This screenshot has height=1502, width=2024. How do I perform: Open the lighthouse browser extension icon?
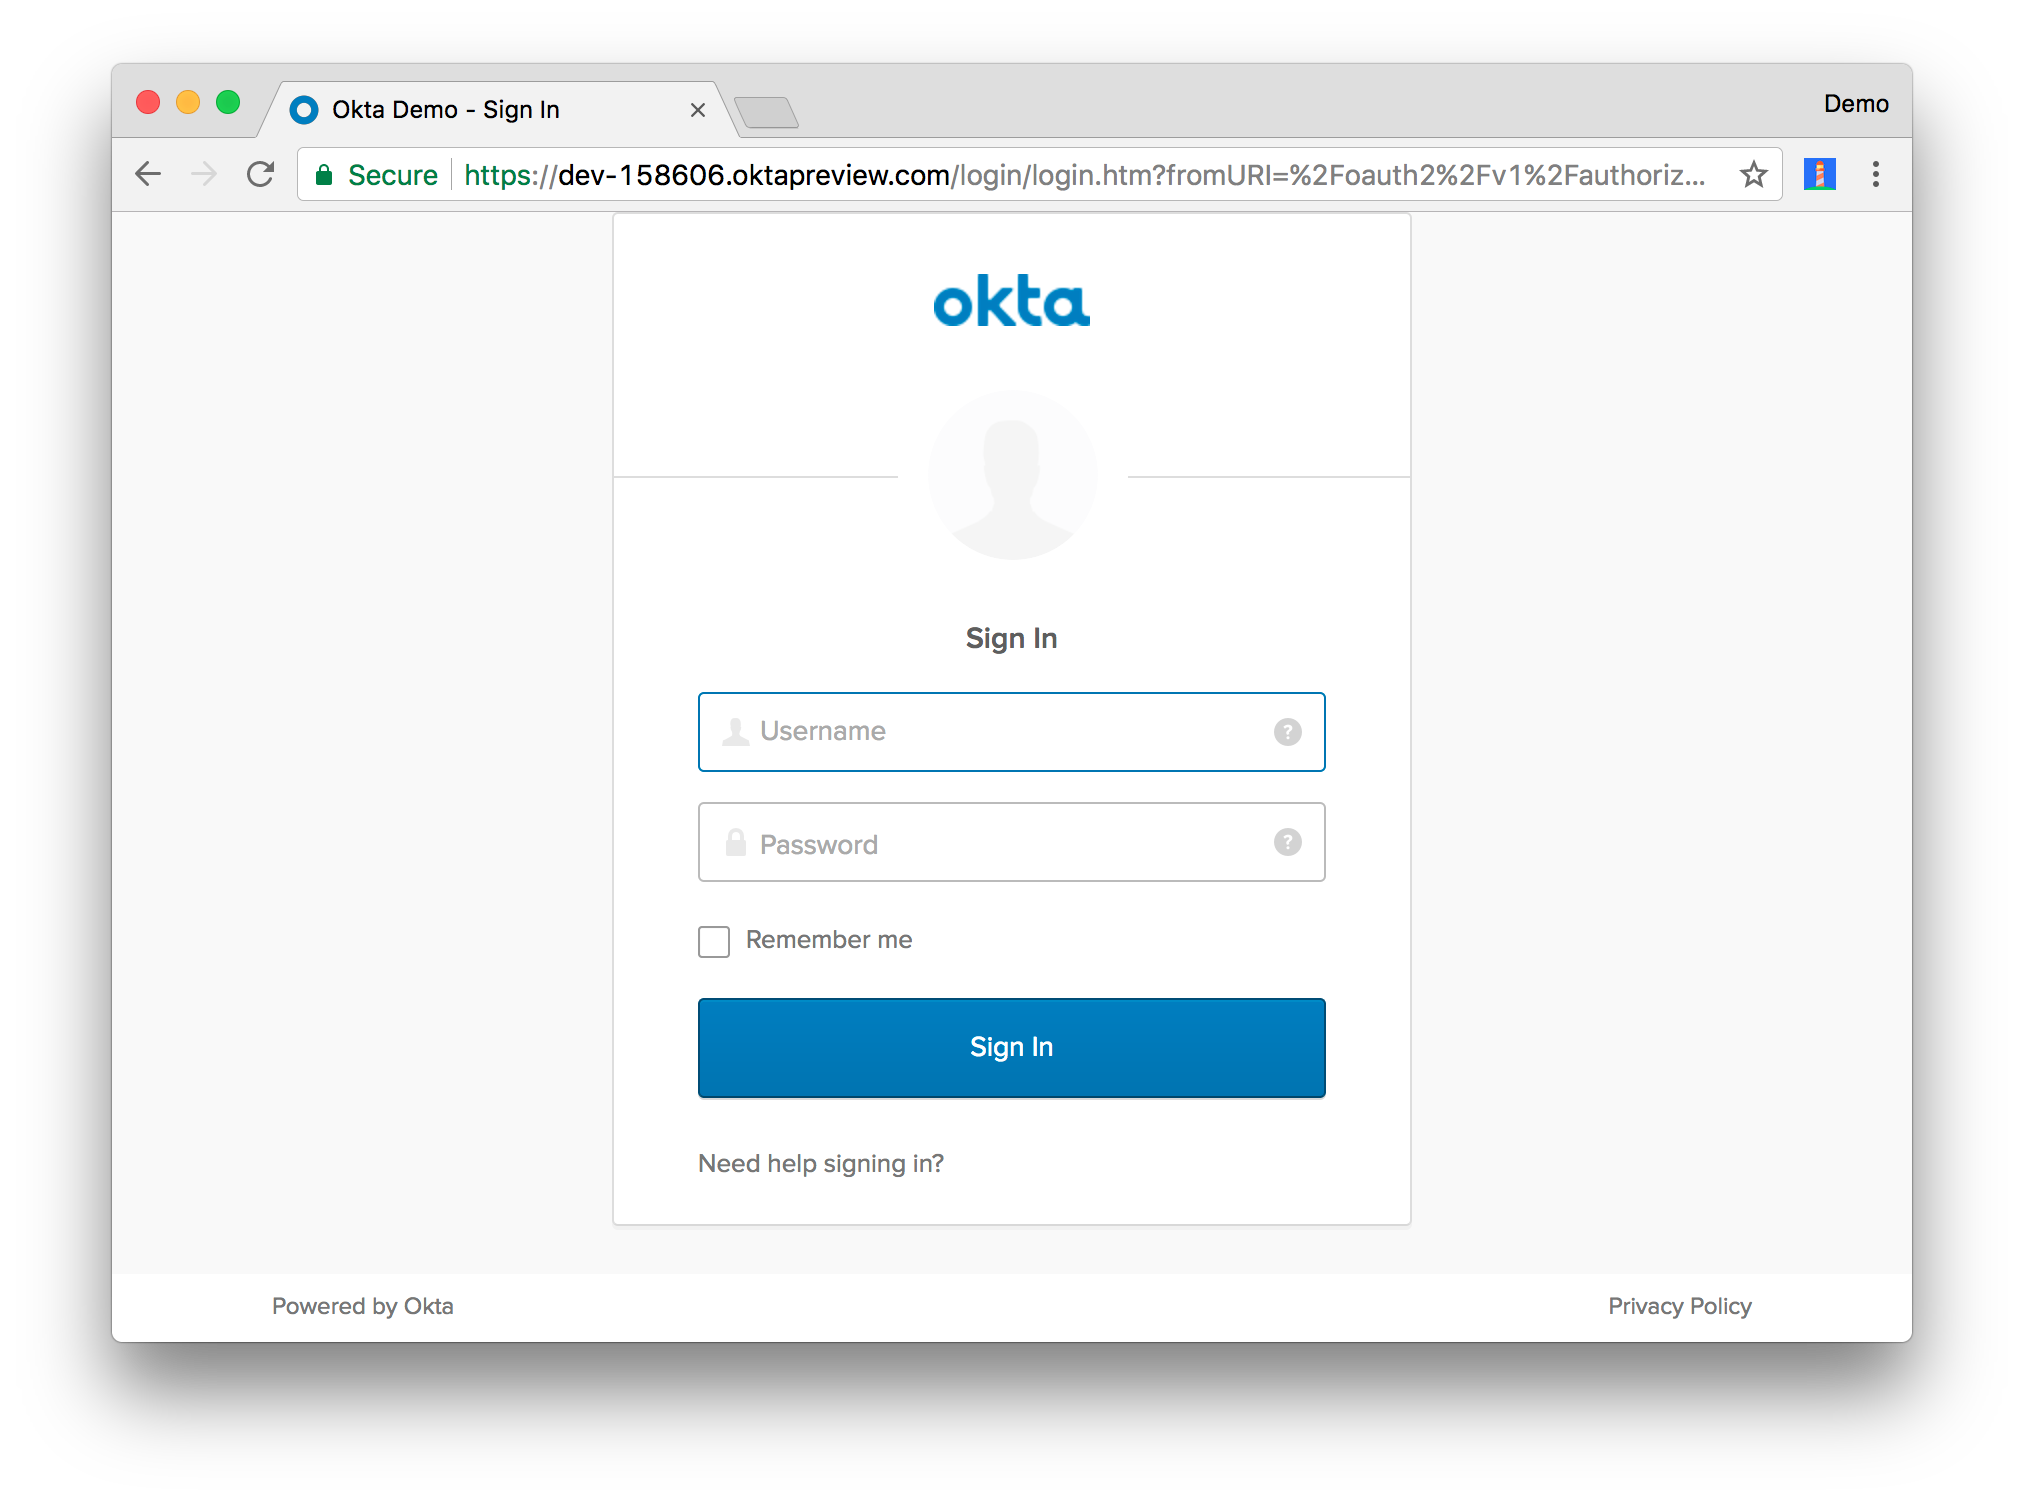click(x=1819, y=174)
